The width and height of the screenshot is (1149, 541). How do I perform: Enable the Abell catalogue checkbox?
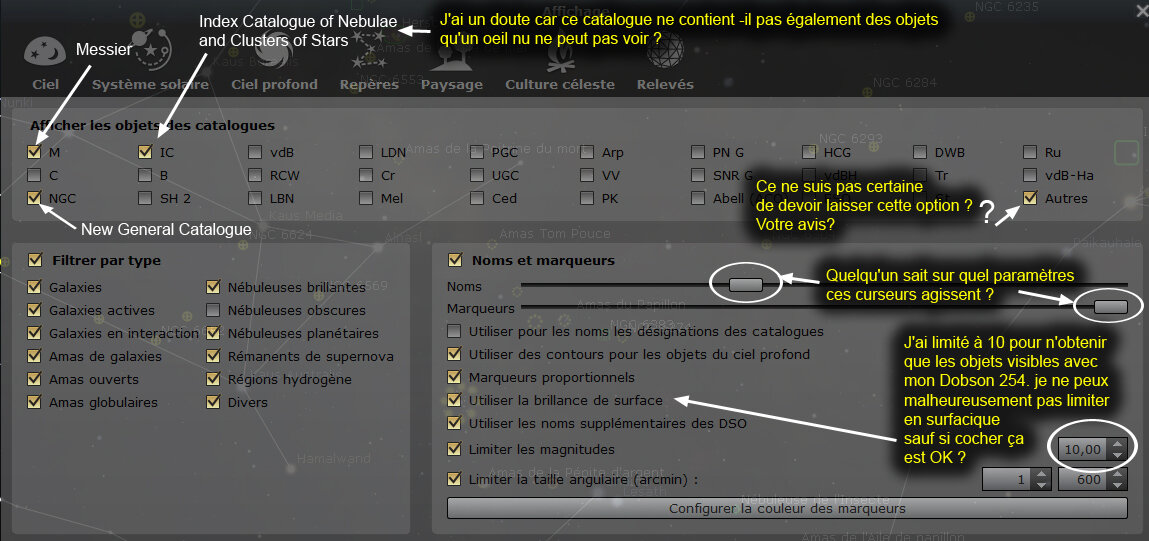pos(698,198)
